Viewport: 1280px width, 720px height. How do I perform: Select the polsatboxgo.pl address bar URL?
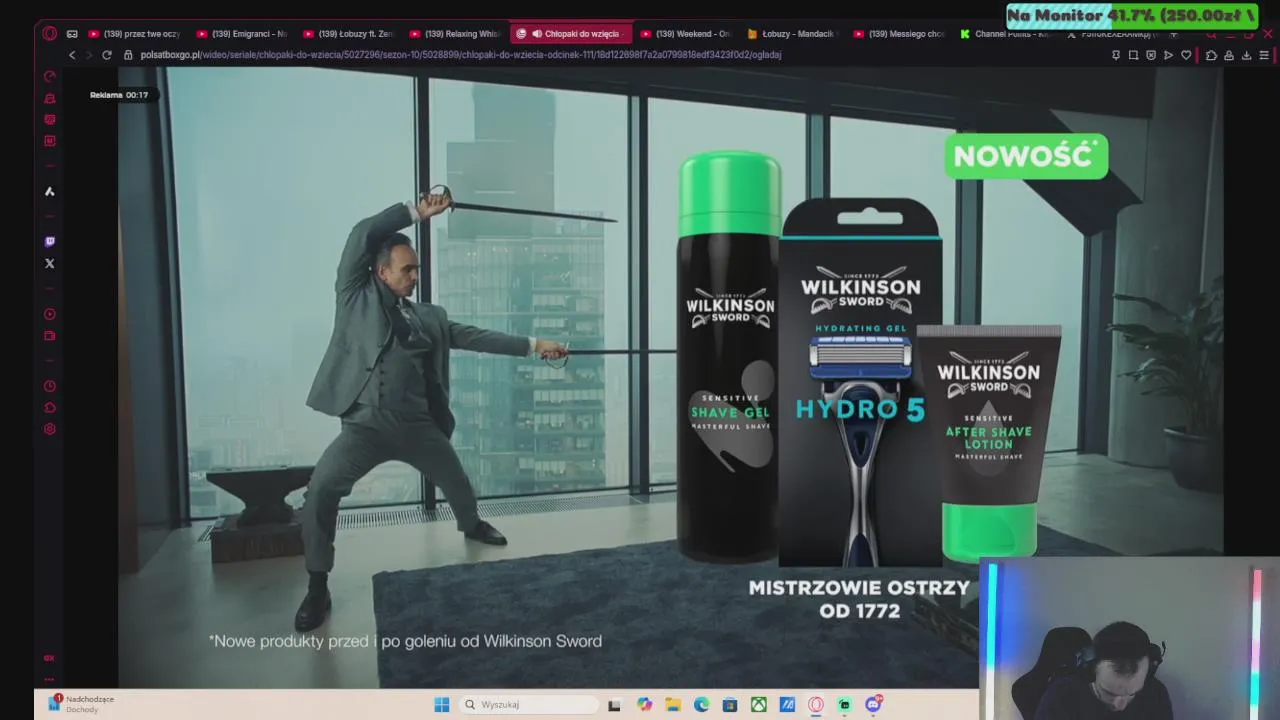460,55
